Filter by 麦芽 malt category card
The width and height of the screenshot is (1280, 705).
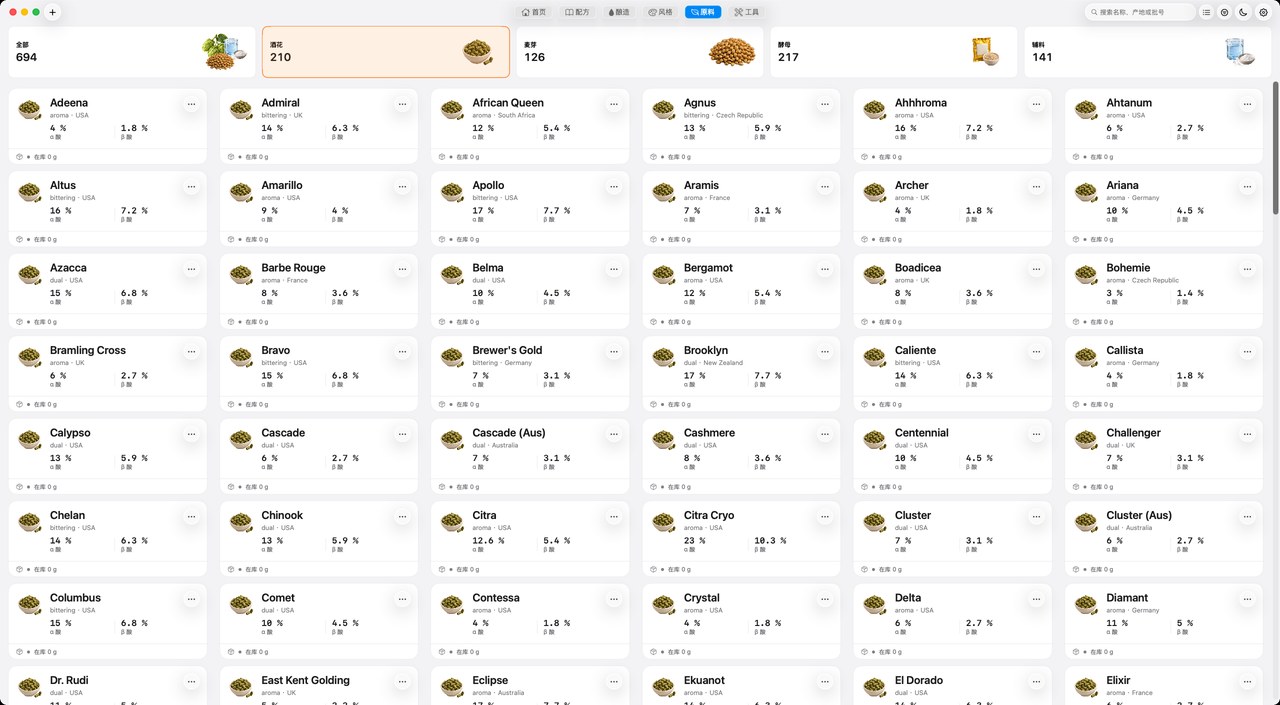click(640, 52)
